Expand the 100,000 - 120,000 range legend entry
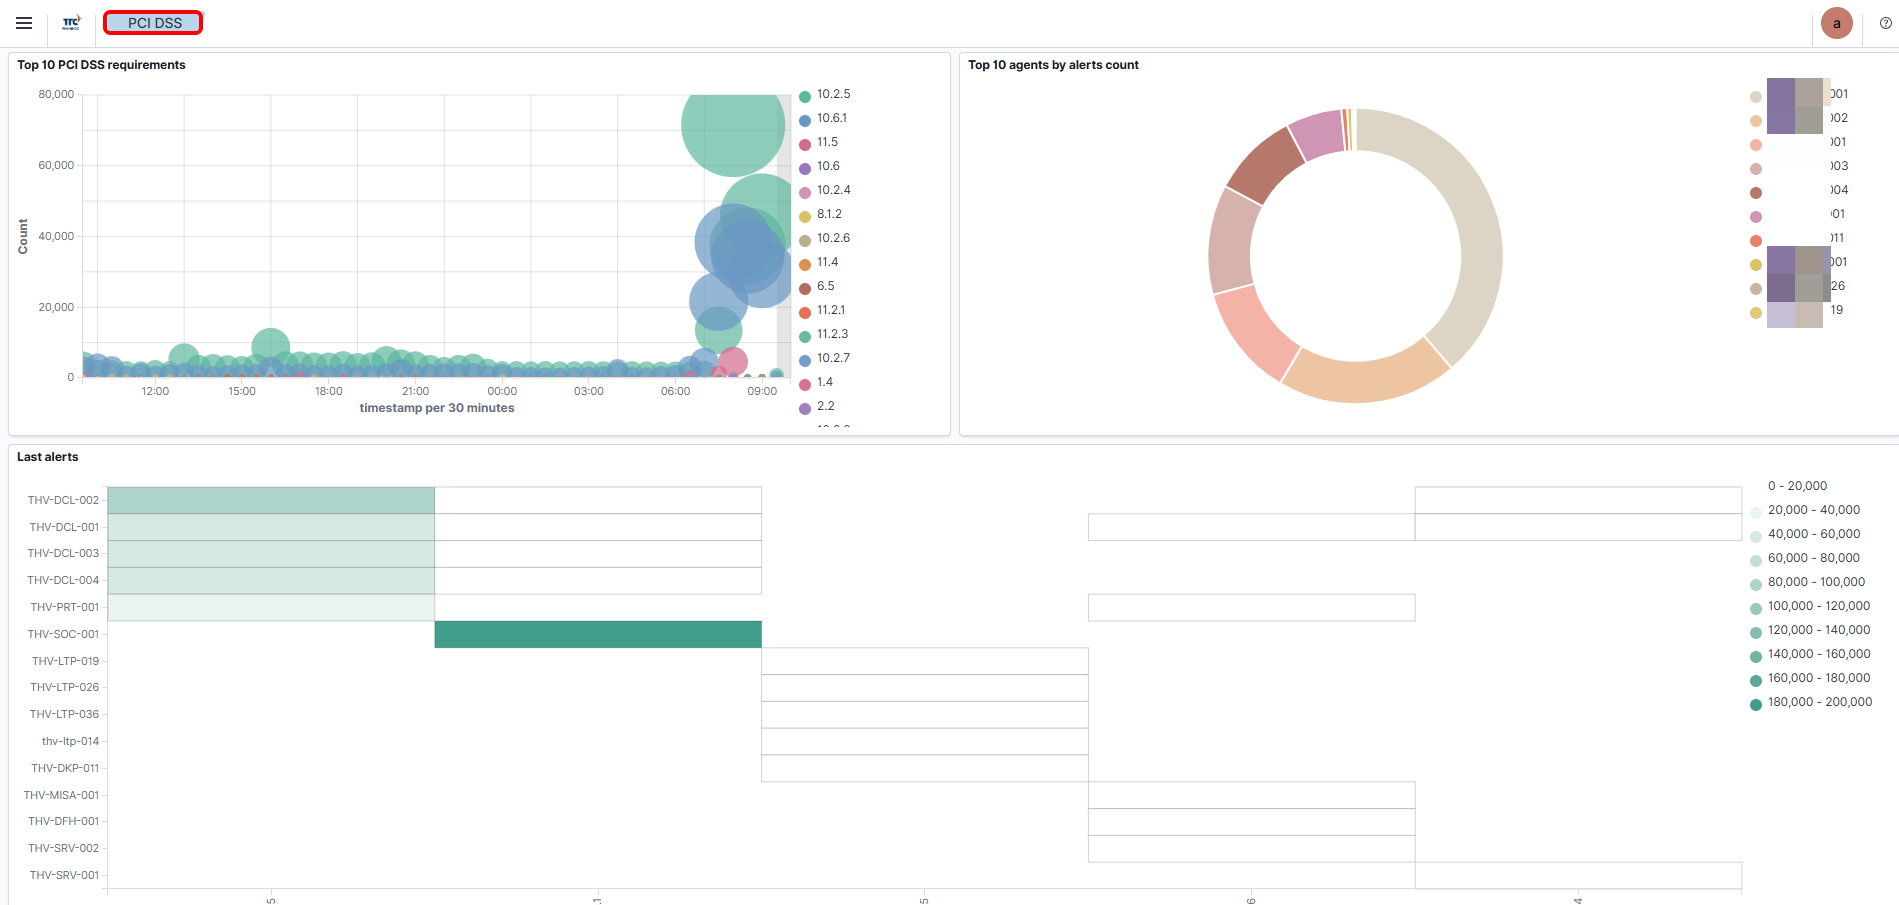The image size is (1899, 905). pos(1818,606)
